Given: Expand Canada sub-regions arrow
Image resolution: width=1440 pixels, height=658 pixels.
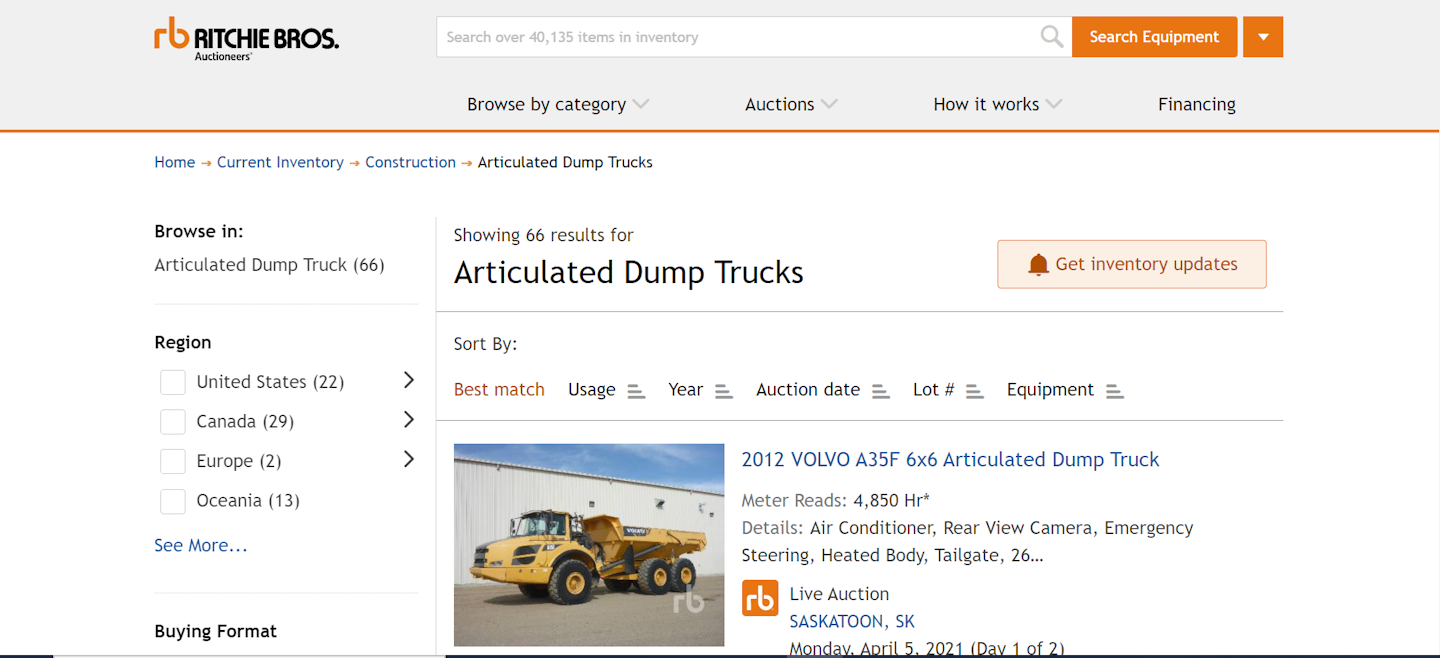Looking at the screenshot, I should point(408,420).
